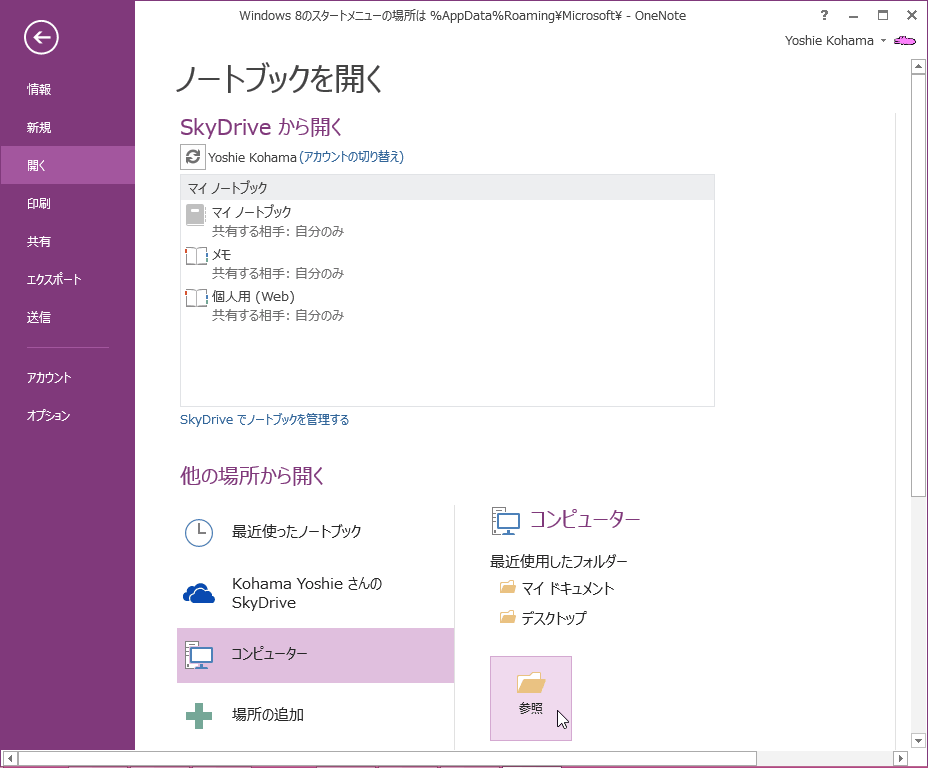Open the 個人用 (Web) notebook
The width and height of the screenshot is (928, 768).
pos(447,306)
